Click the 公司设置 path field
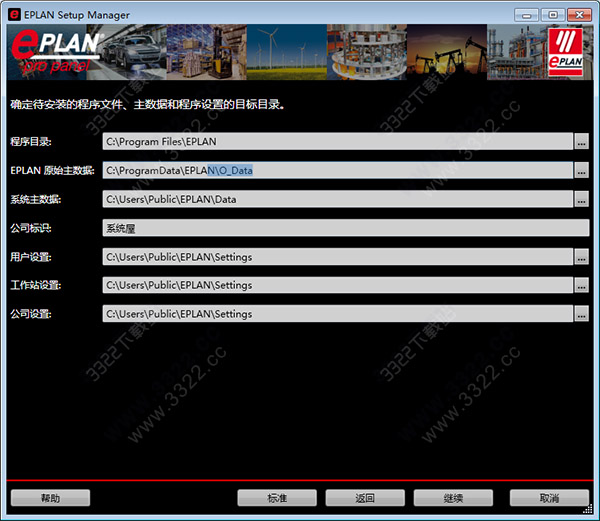The width and height of the screenshot is (600, 521). 338,314
